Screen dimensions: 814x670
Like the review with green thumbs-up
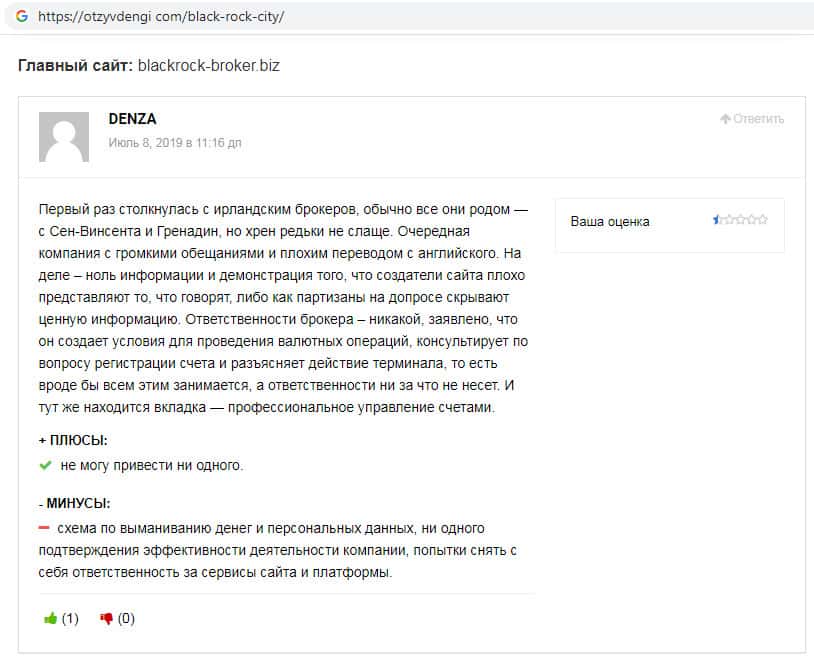click(x=50, y=618)
